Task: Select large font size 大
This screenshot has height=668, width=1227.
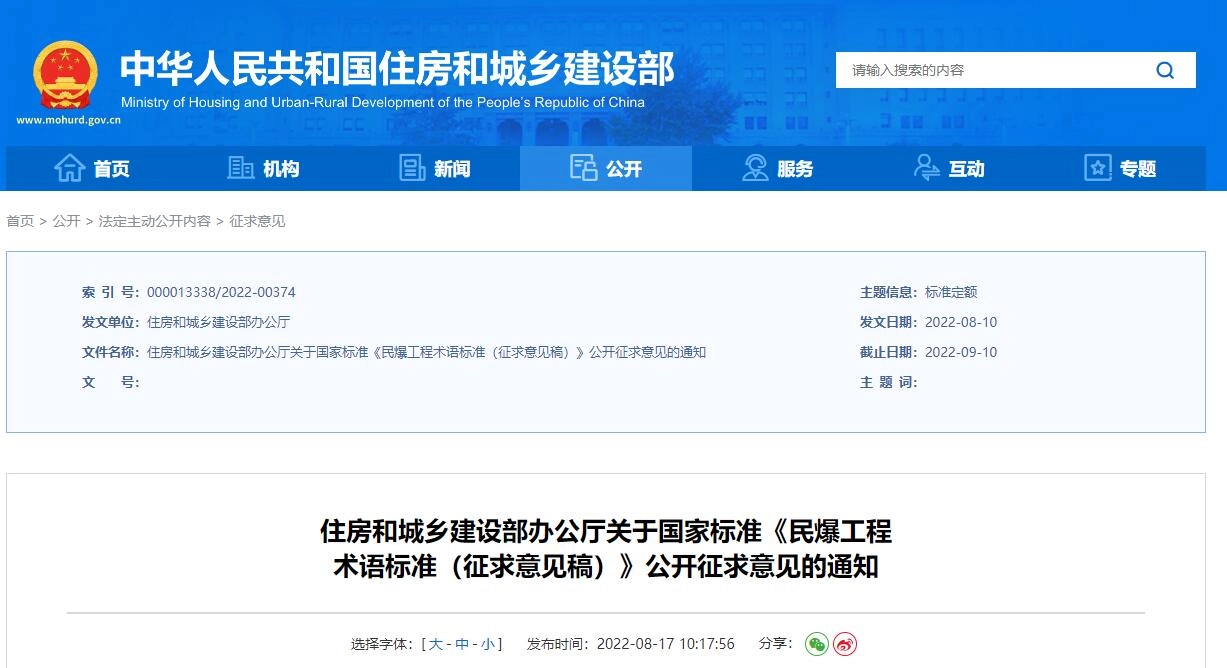Action: tap(434, 644)
